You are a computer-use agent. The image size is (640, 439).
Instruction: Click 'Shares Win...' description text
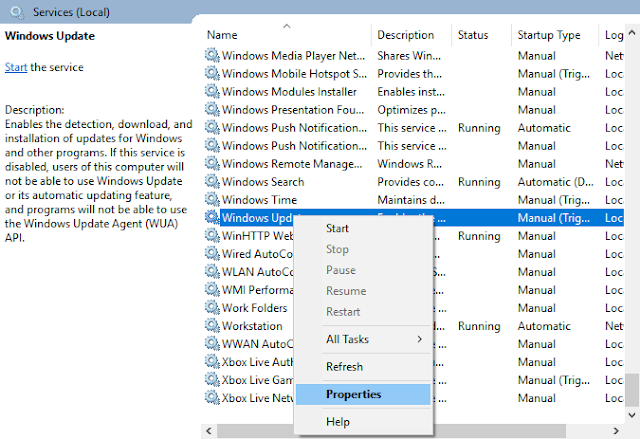409,55
